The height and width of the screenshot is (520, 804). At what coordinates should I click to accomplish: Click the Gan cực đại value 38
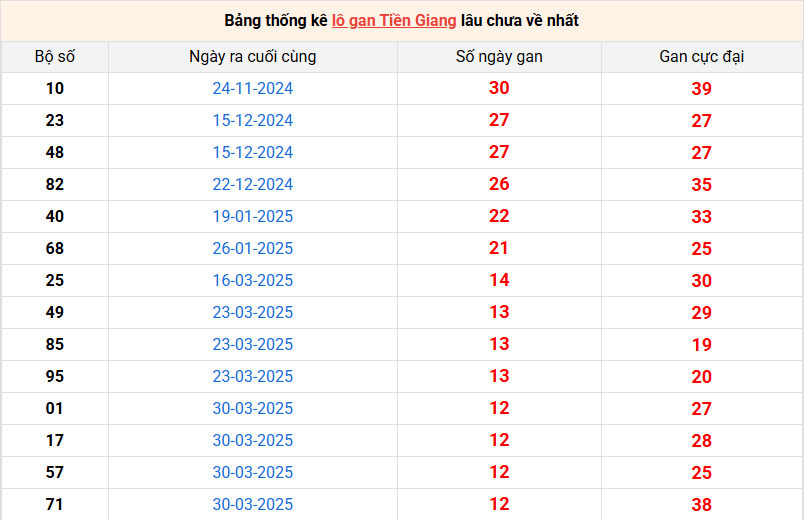point(701,505)
